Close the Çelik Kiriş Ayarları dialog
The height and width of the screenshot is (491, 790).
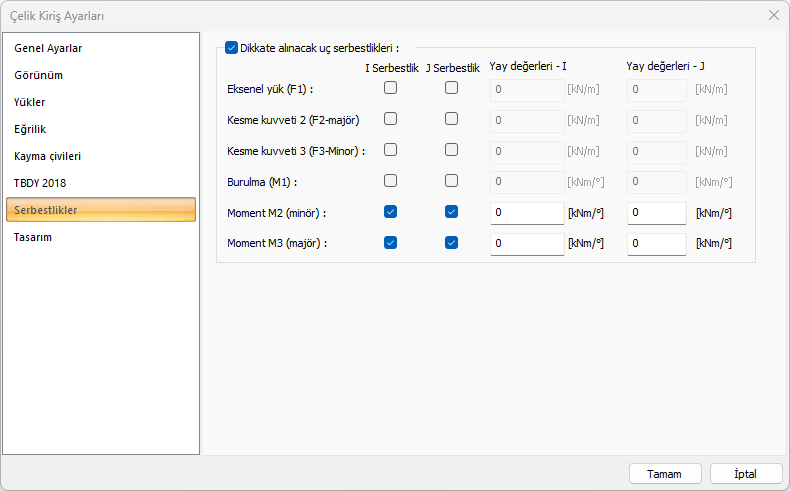coord(773,15)
